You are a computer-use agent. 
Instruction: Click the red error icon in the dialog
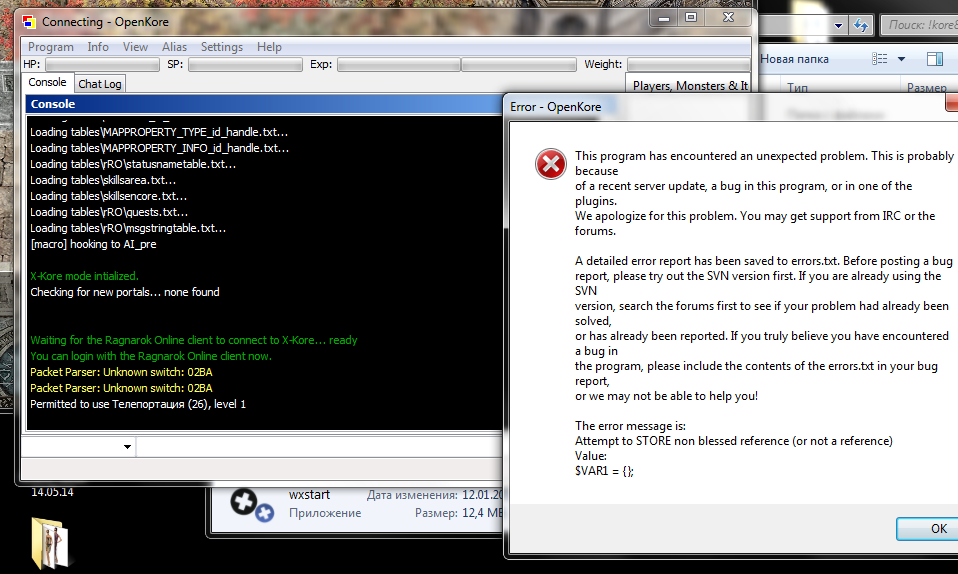(550, 164)
